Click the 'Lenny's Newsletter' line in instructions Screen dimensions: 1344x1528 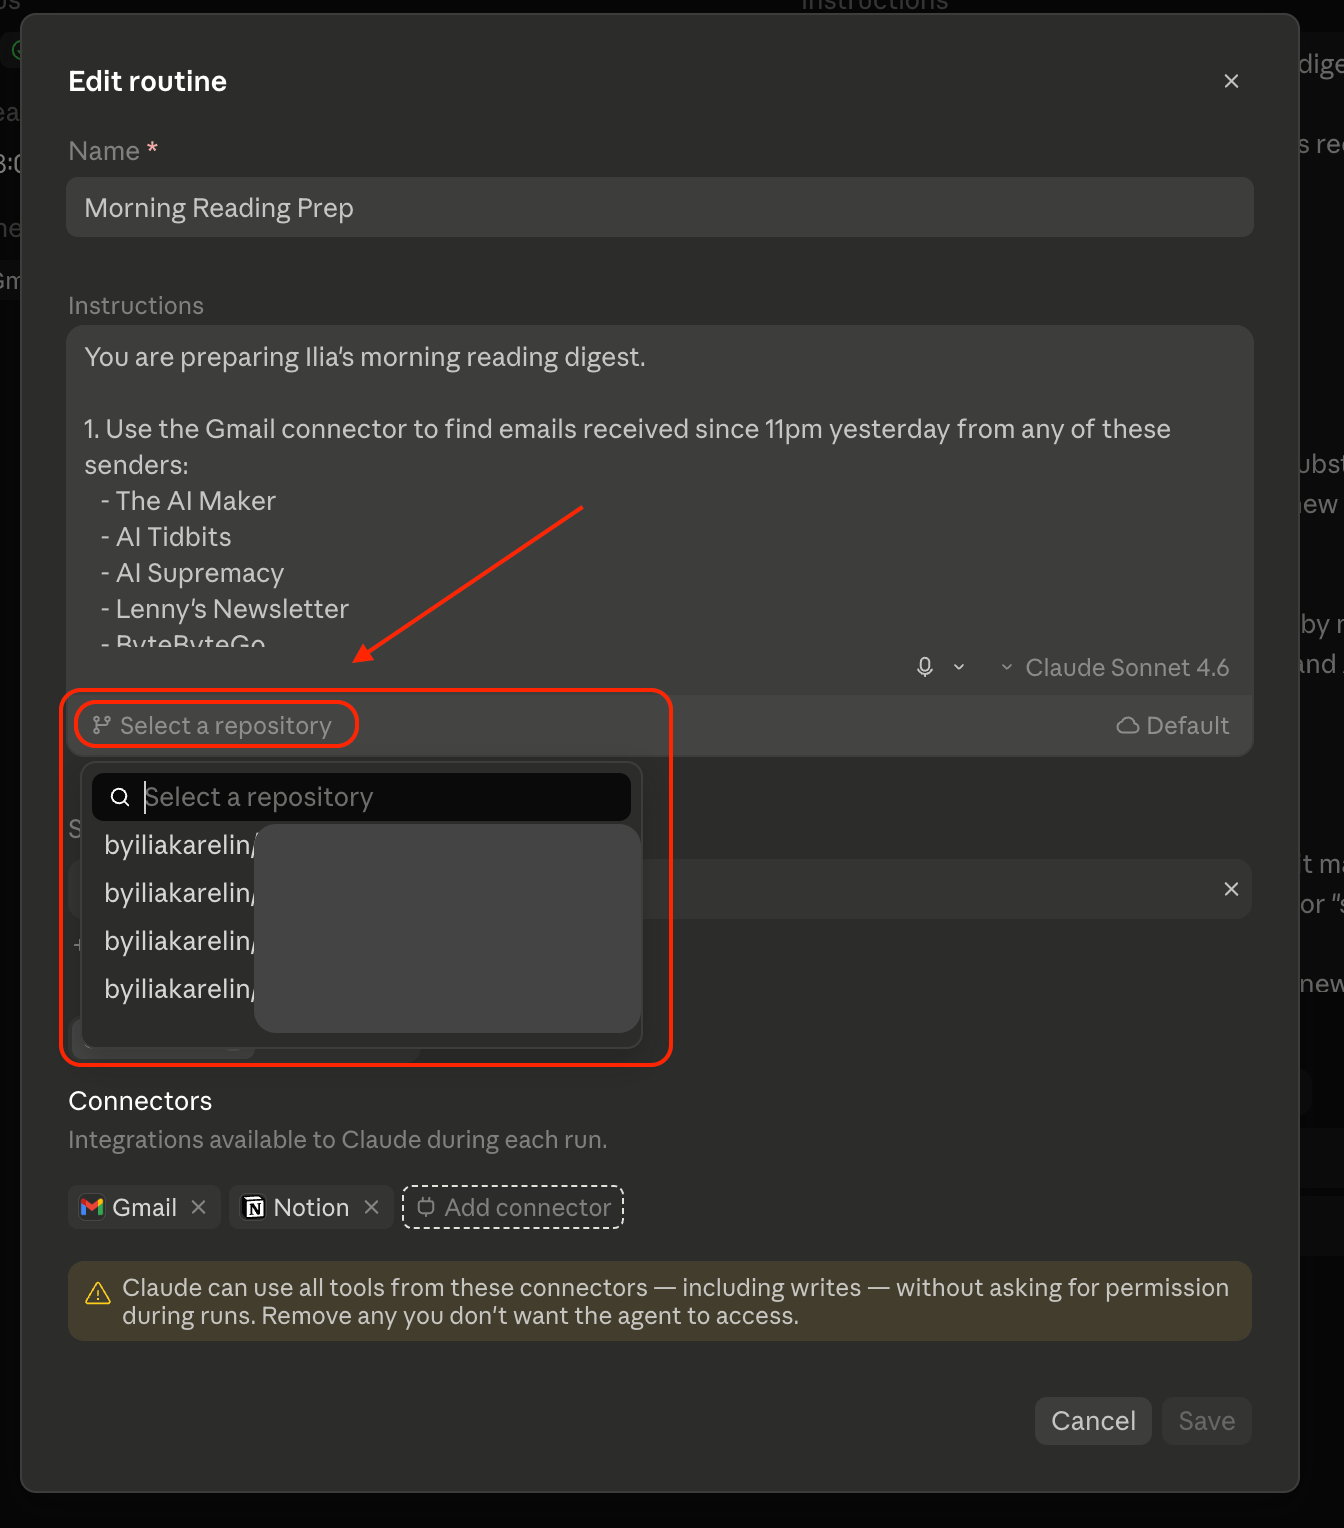pyautogui.click(x=232, y=609)
